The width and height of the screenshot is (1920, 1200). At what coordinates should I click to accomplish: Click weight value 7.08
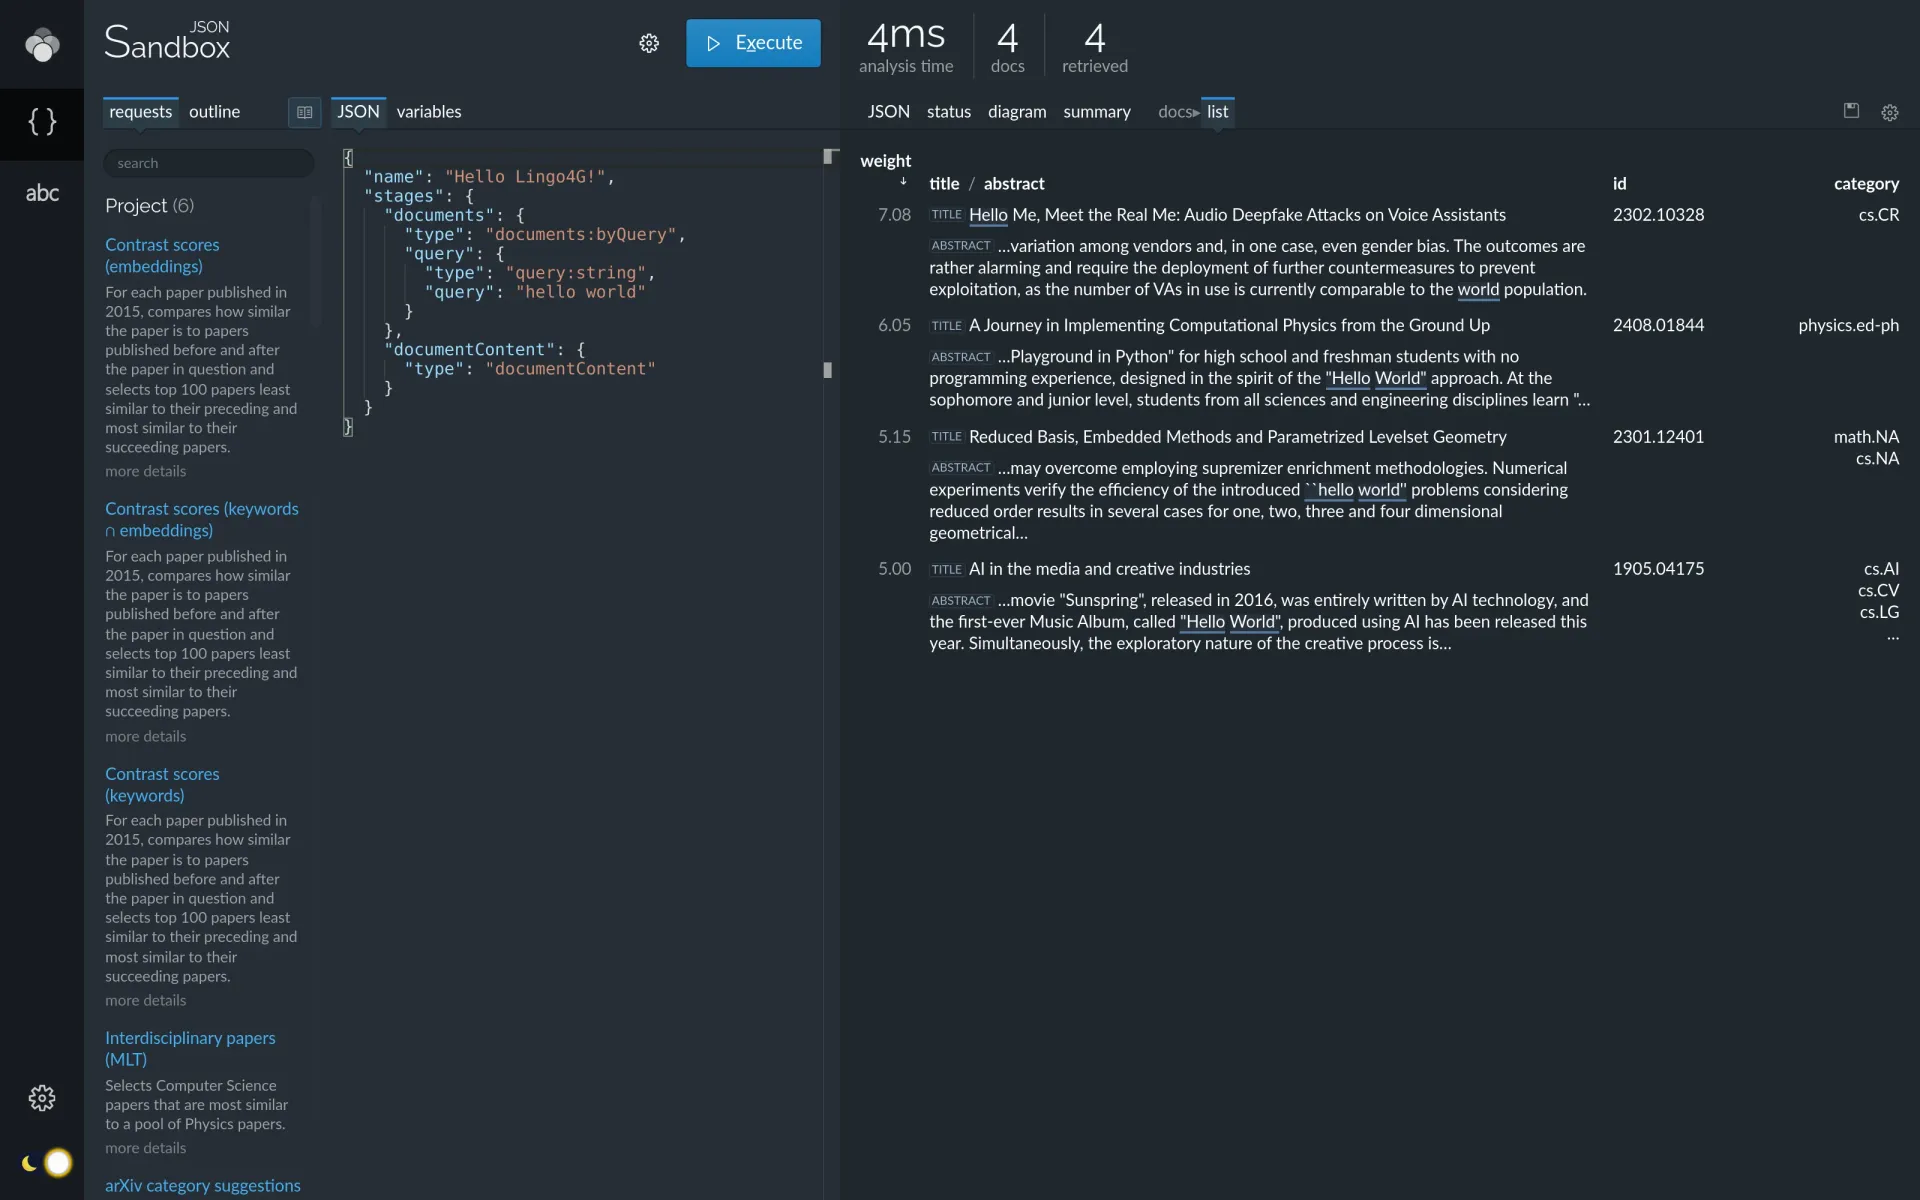pos(894,214)
